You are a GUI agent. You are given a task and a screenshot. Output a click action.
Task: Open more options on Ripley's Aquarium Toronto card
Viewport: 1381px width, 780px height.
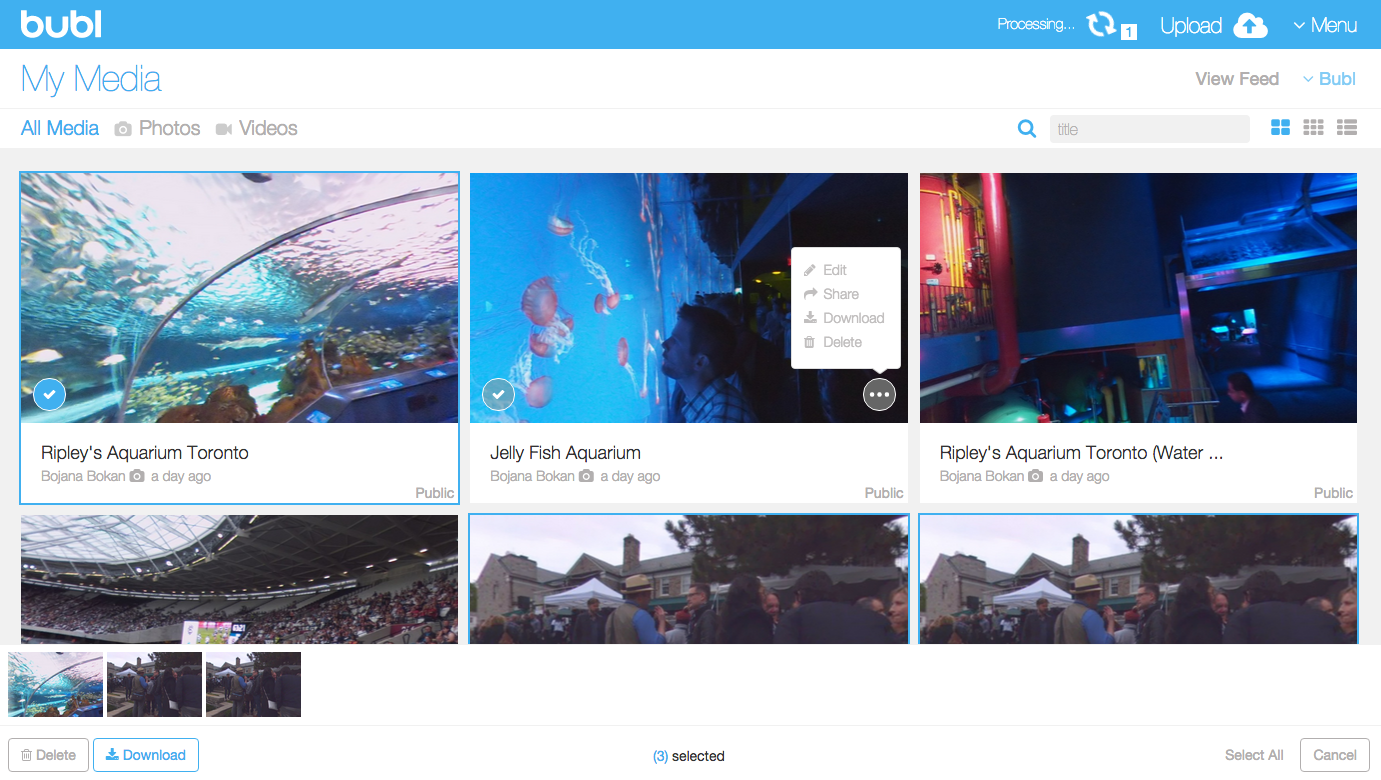pos(430,394)
